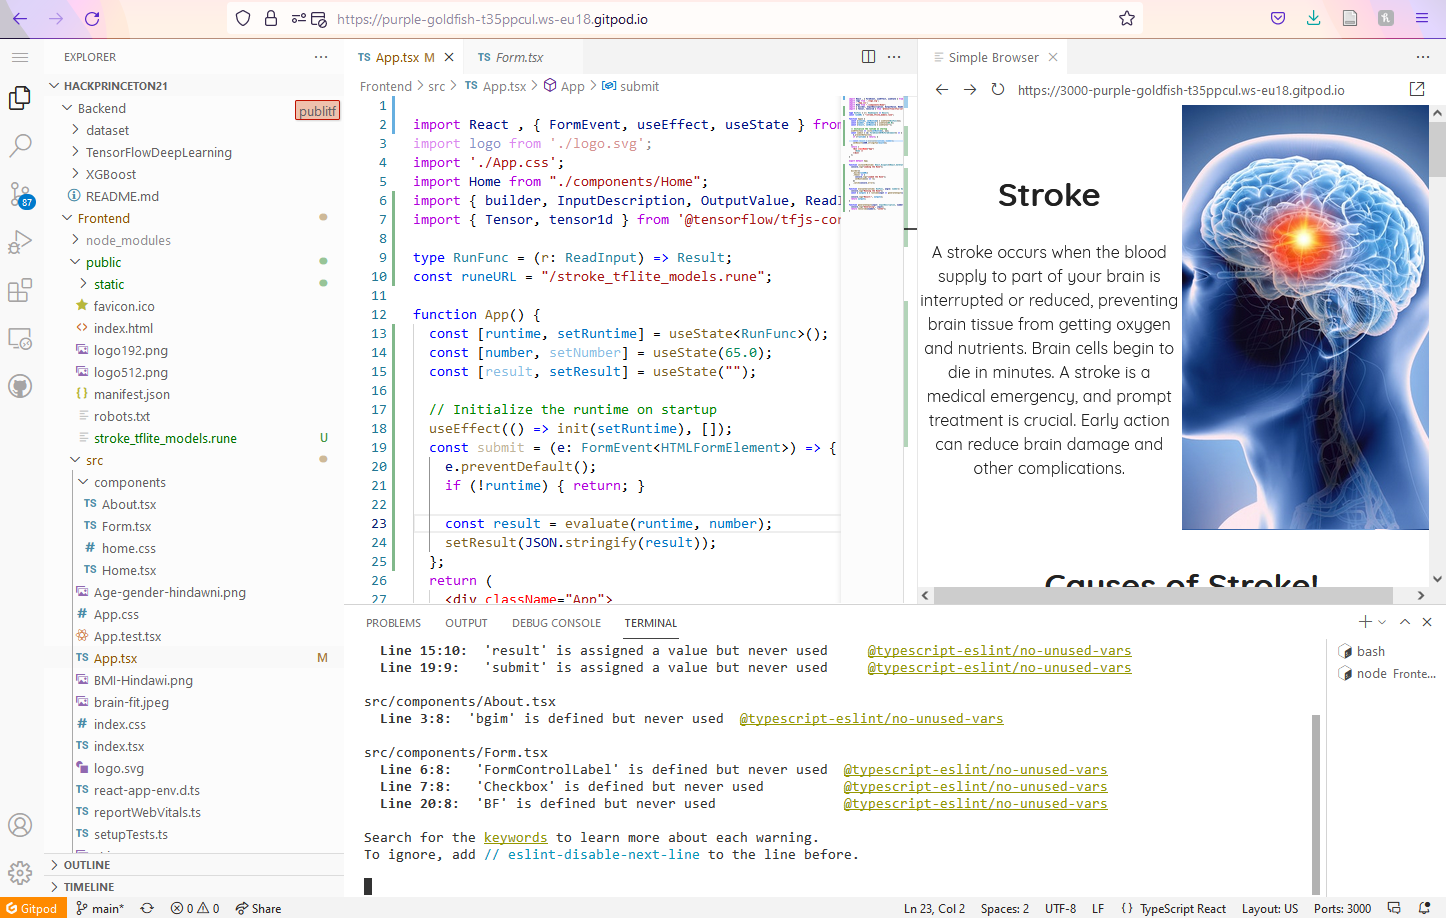
Task: Open the main* branch indicator
Action: [100, 908]
